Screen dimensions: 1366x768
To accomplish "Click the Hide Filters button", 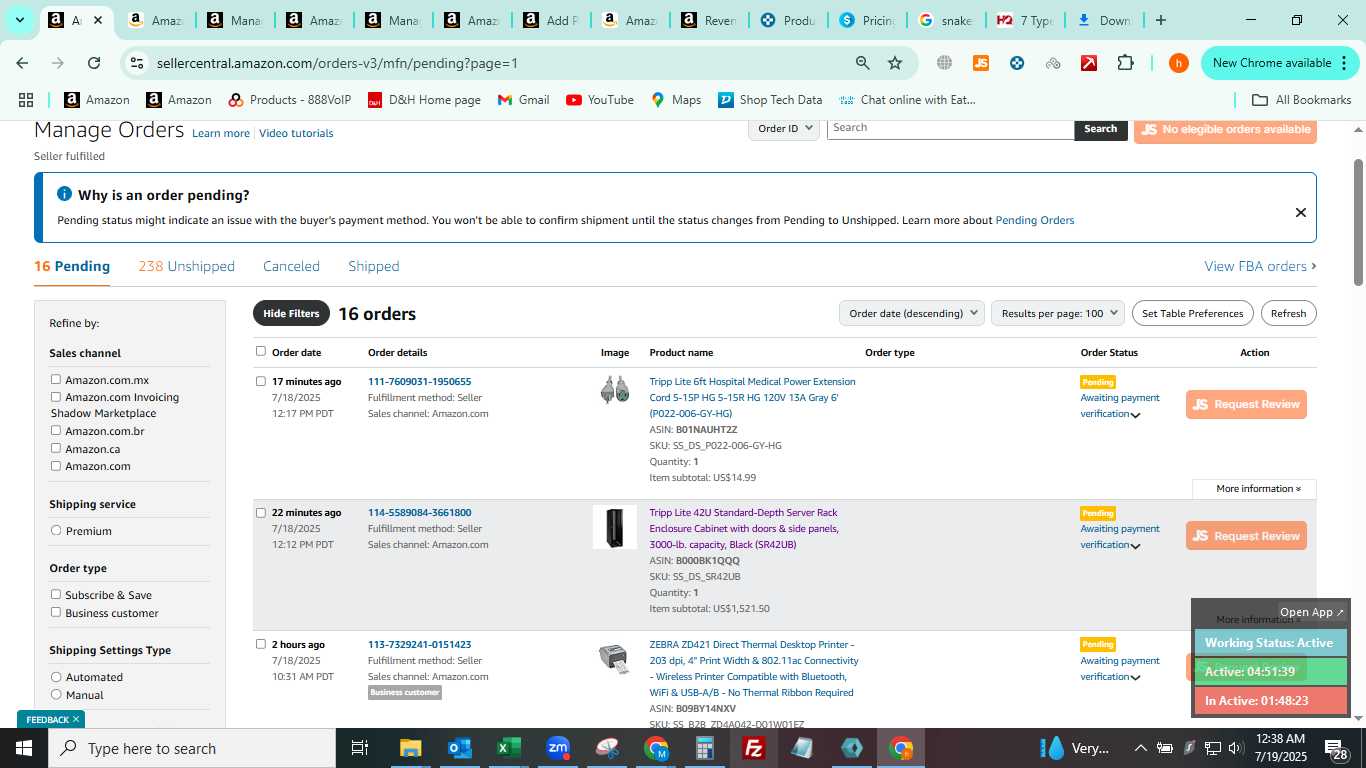I will point(291,313).
